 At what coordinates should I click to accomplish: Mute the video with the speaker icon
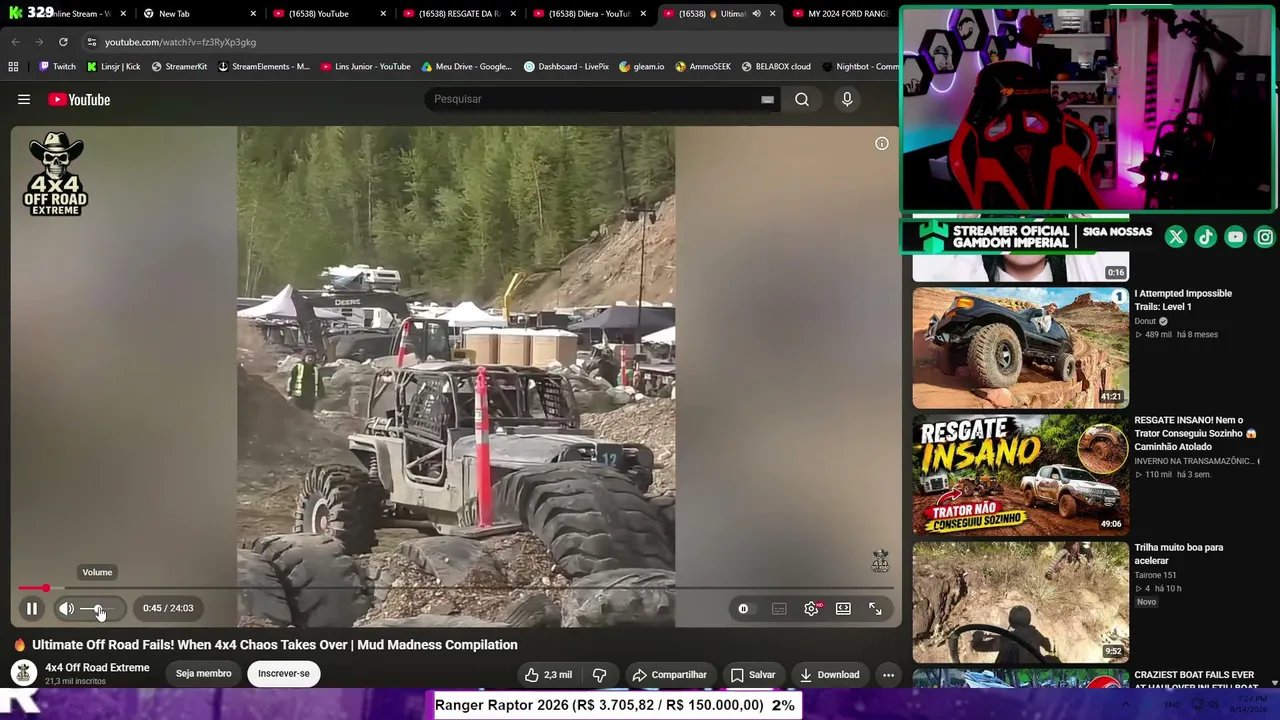pyautogui.click(x=66, y=608)
